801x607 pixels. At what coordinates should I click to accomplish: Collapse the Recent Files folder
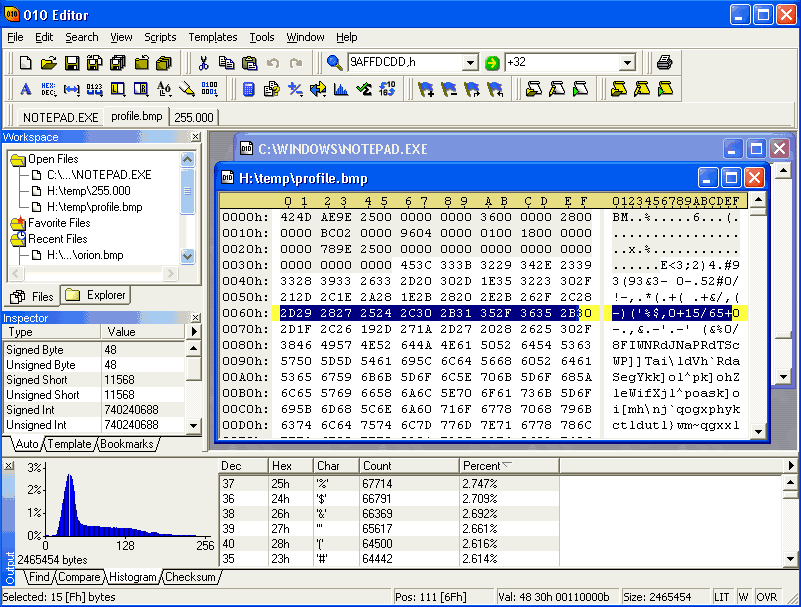(x=18, y=239)
